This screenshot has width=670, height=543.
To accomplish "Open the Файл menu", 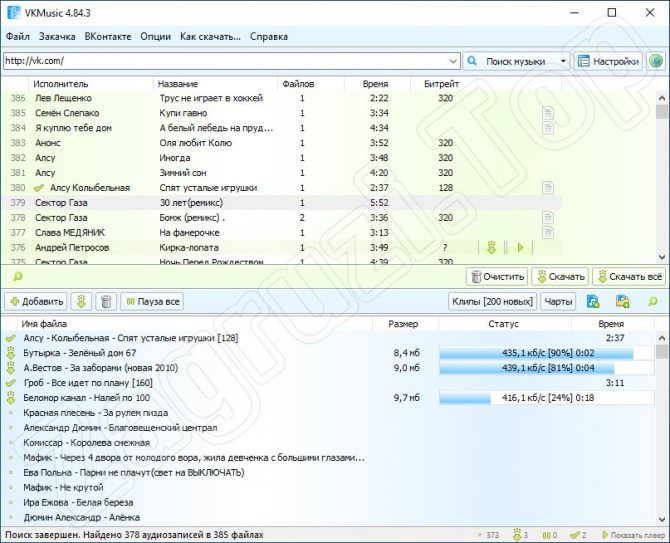I will (x=18, y=37).
